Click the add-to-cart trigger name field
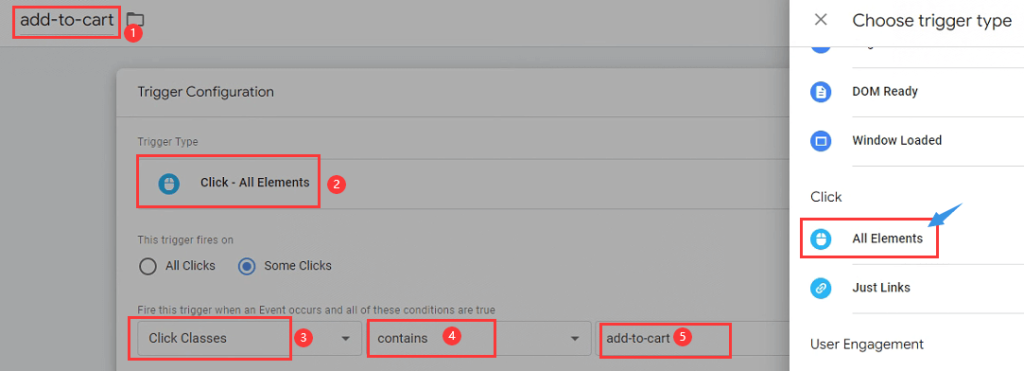 click(x=66, y=20)
